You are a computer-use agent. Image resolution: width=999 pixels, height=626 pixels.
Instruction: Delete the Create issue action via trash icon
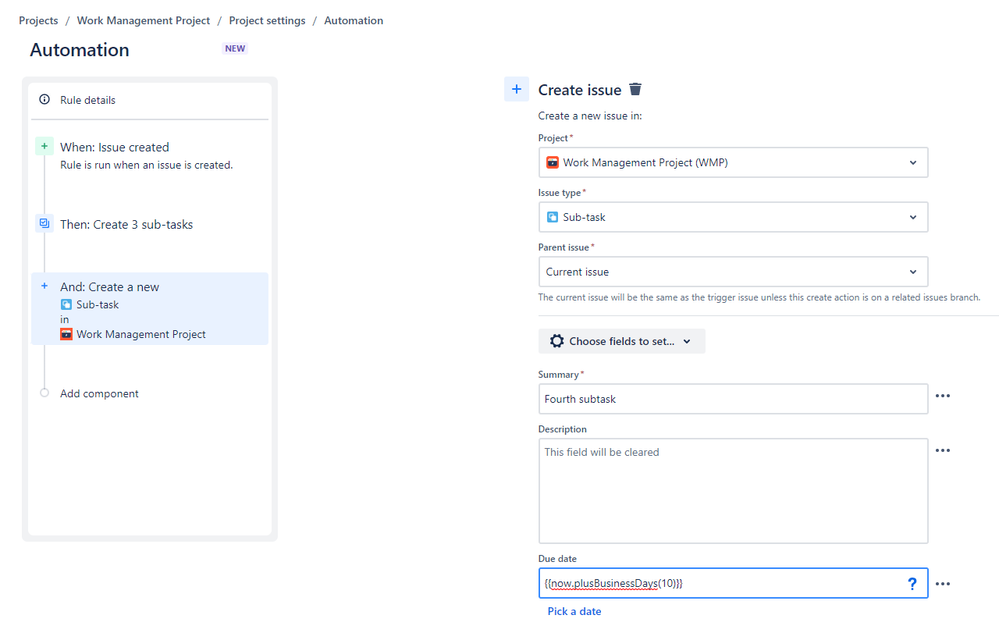pyautogui.click(x=635, y=89)
